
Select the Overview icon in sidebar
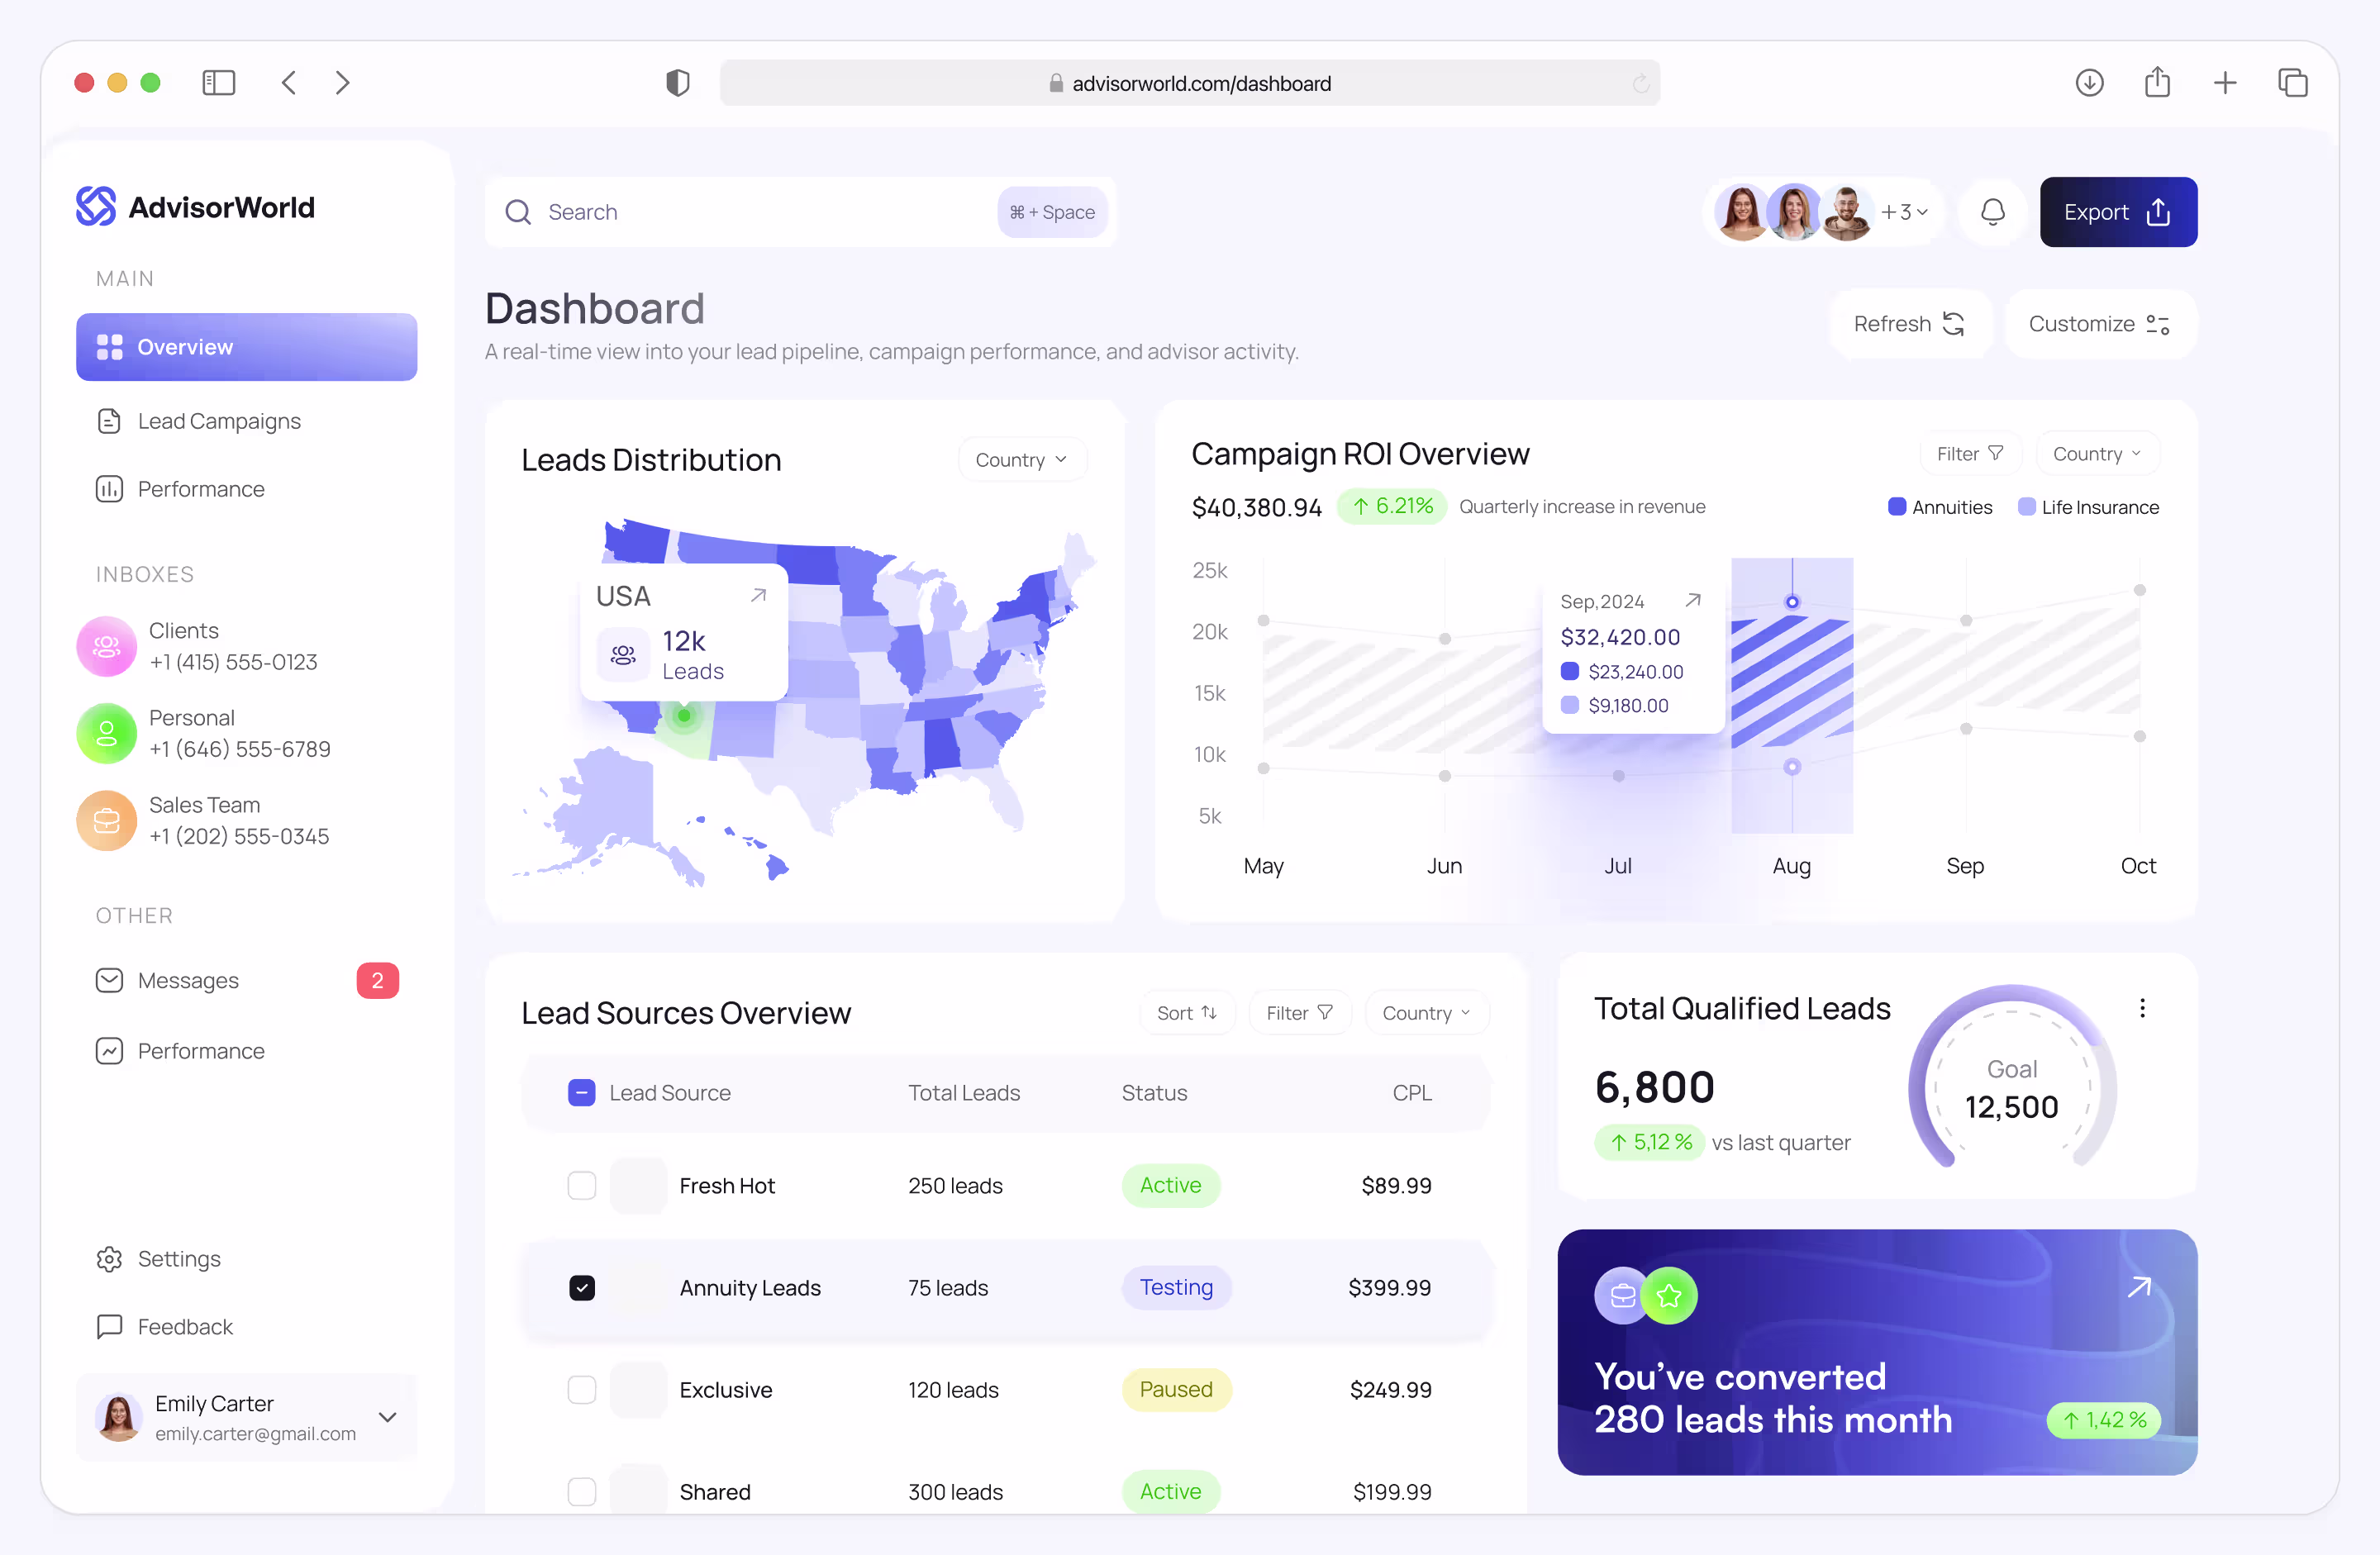pyautogui.click(x=110, y=347)
